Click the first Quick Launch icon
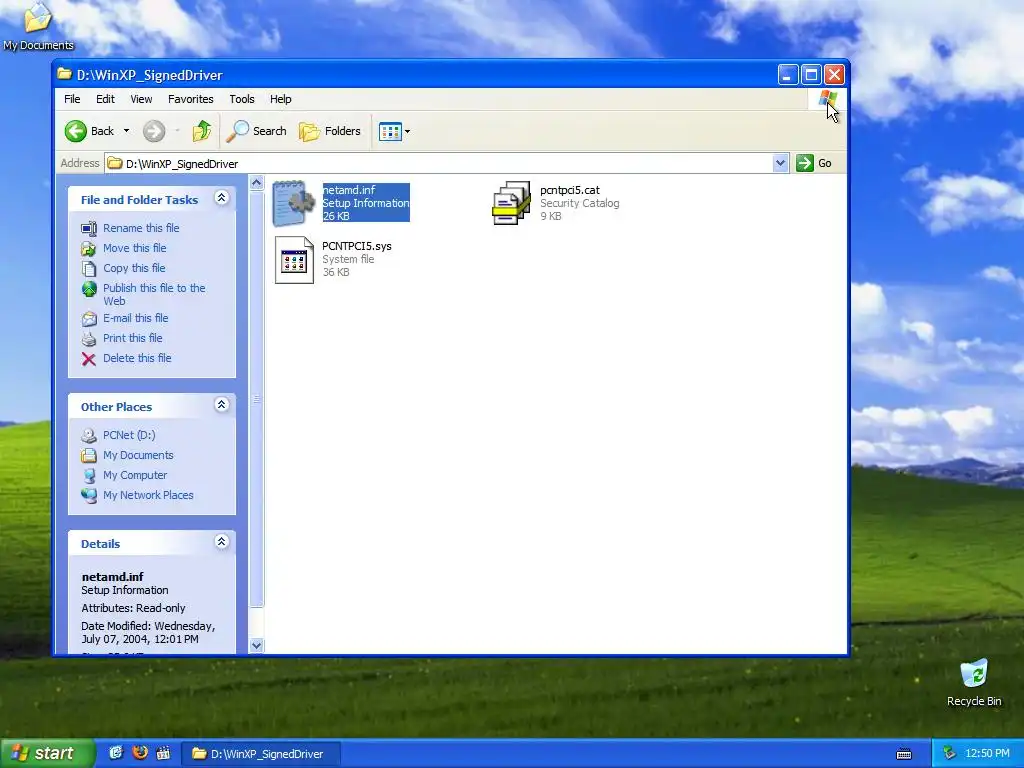The width and height of the screenshot is (1024, 768). click(116, 753)
